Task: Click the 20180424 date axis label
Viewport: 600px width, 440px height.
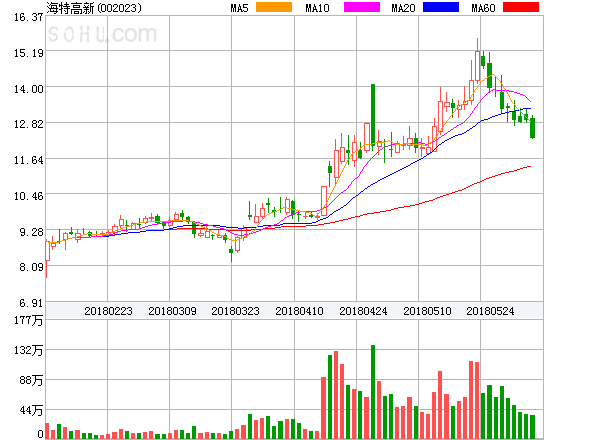Action: coord(363,312)
